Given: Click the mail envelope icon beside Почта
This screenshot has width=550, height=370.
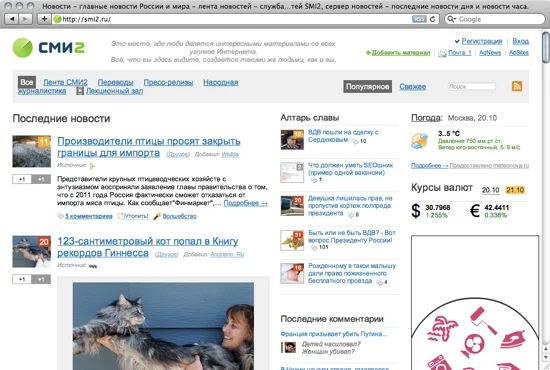Looking at the screenshot, I should 442,53.
